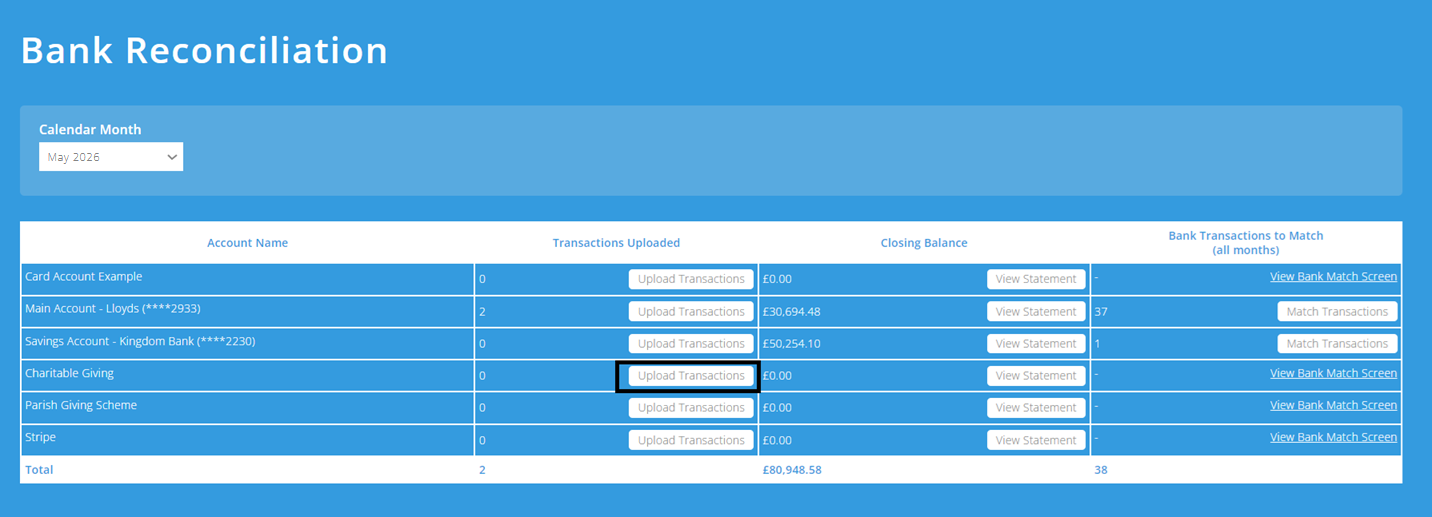Image resolution: width=1432 pixels, height=517 pixels.
Task: Click the Bank Transactions to Match column header
Action: tap(1246, 243)
